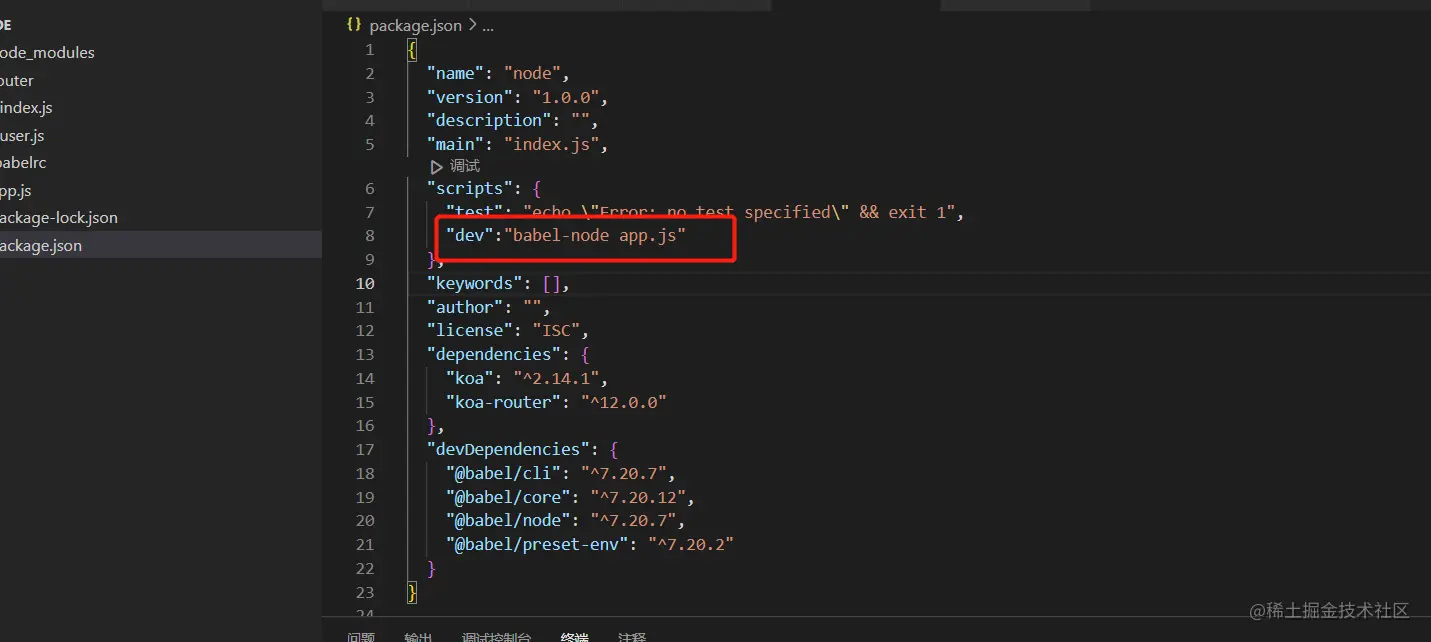Click the closing brace on line 23
This screenshot has height=642, width=1431.
412,592
